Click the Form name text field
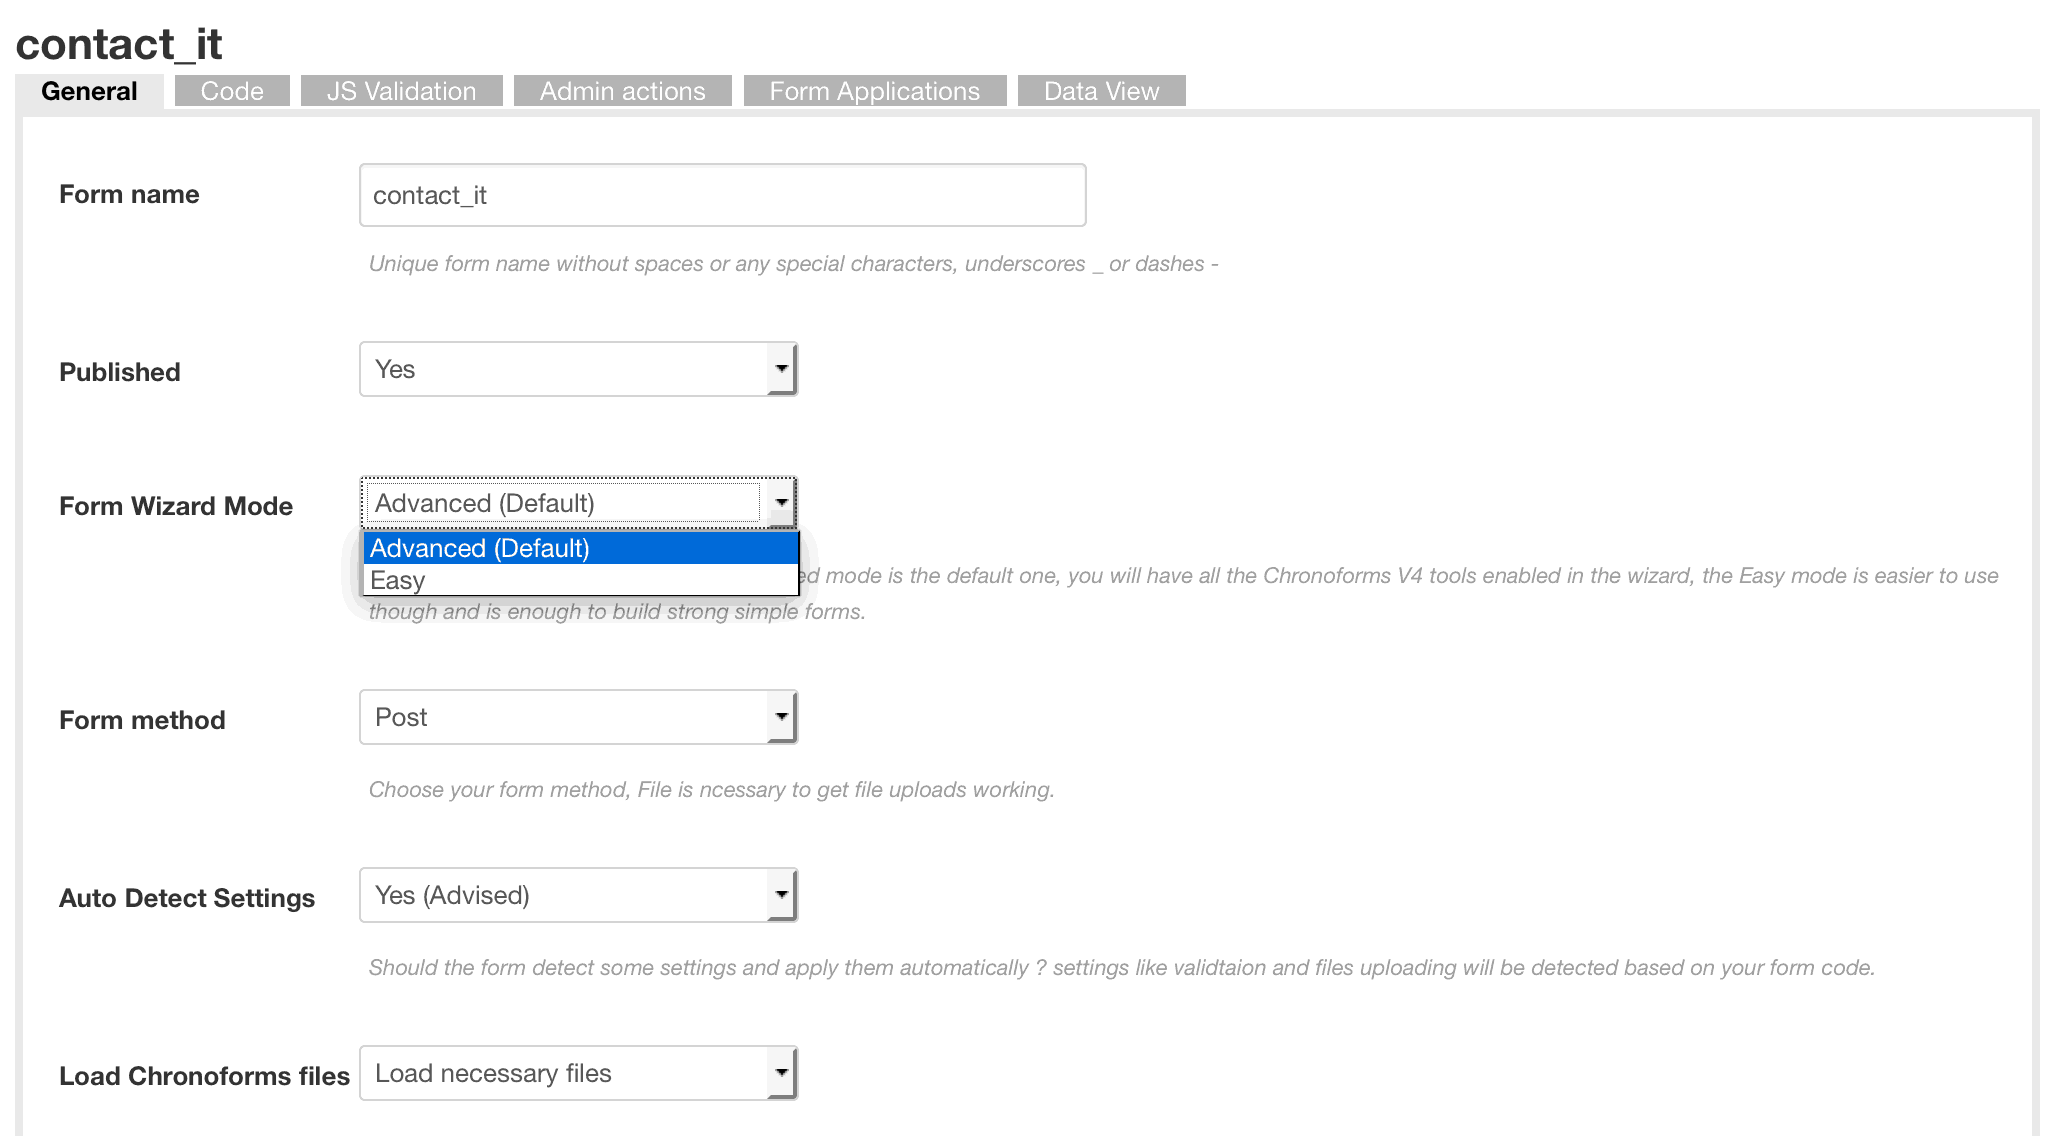The height and width of the screenshot is (1136, 2058). pyautogui.click(x=722, y=195)
